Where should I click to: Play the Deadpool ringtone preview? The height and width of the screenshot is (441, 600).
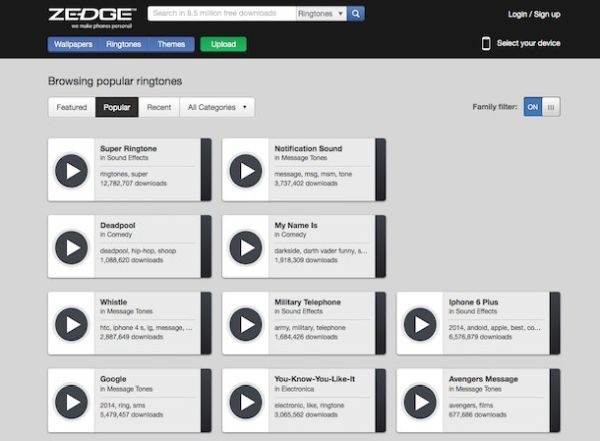(x=71, y=246)
